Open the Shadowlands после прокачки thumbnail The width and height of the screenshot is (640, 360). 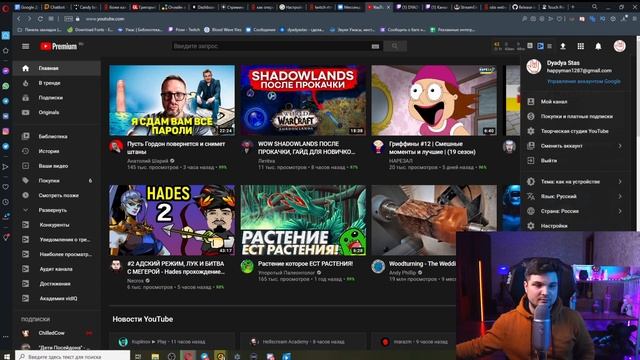(303, 100)
